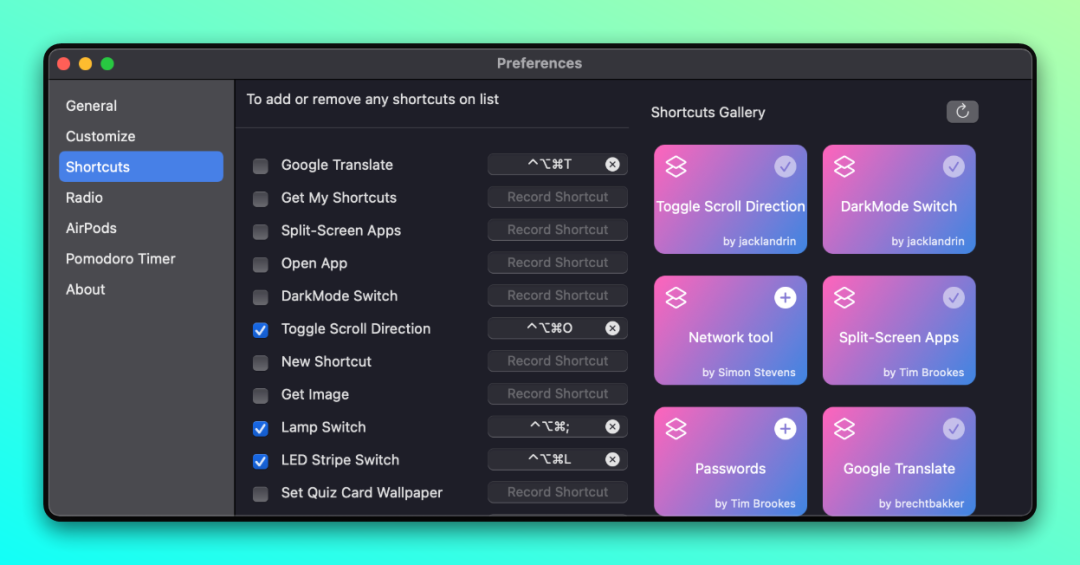Viewport: 1080px width, 565px height.
Task: Clear the Google Translate key shortcut
Action: click(x=612, y=164)
